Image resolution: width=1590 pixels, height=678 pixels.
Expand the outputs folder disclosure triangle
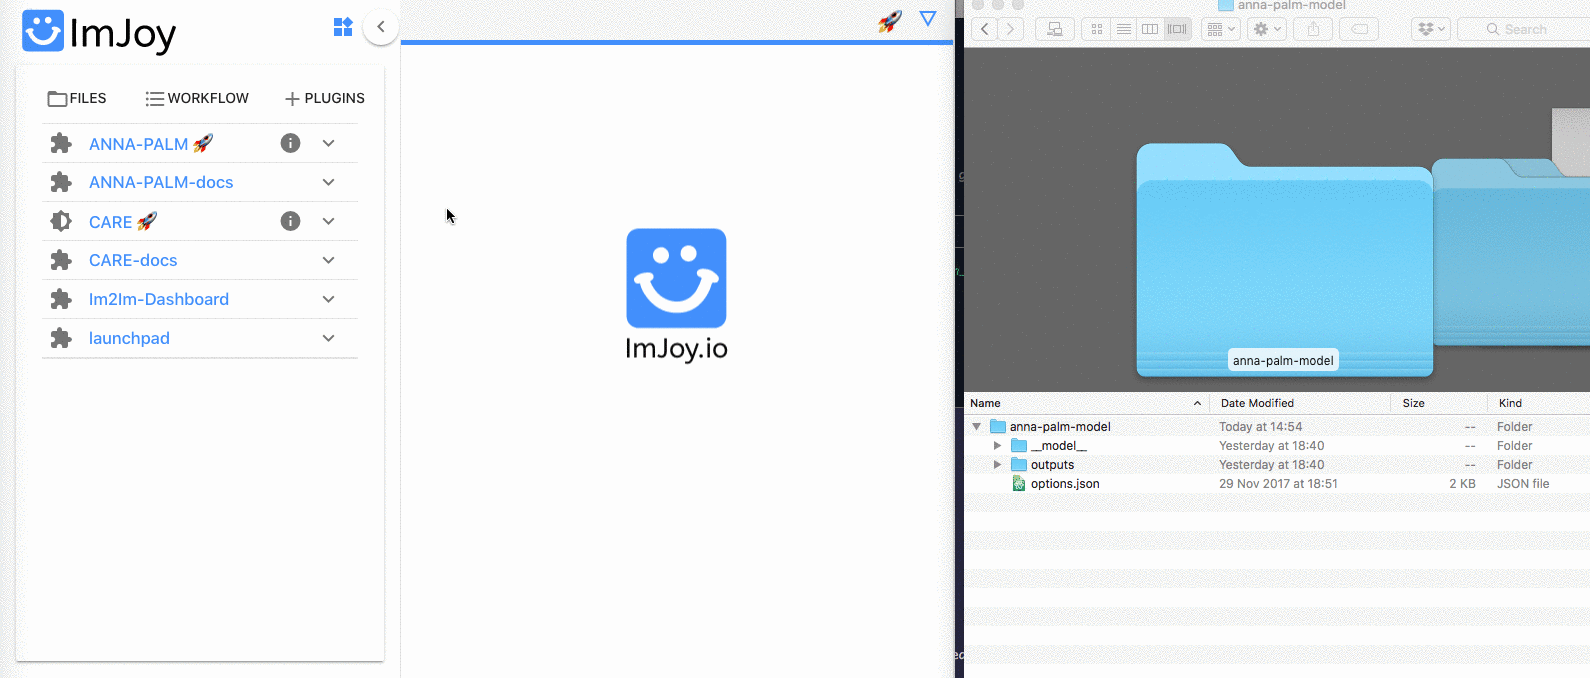point(997,465)
